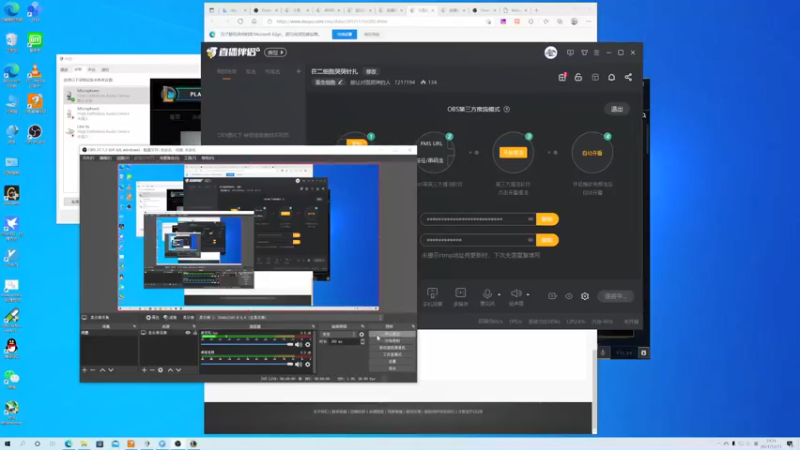800x450 pixels.
Task: Click the exit button for OBS third-party mode
Action: [617, 109]
